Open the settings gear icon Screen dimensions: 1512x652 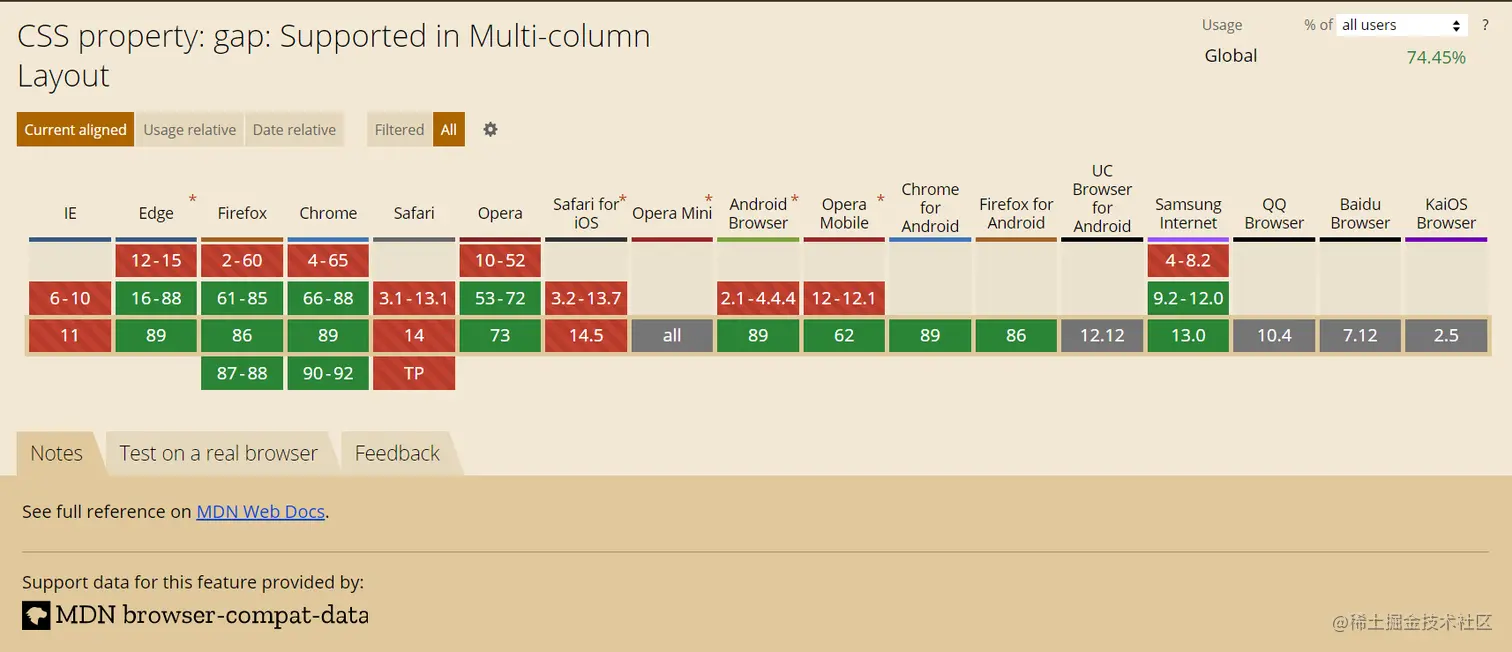pyautogui.click(x=490, y=129)
